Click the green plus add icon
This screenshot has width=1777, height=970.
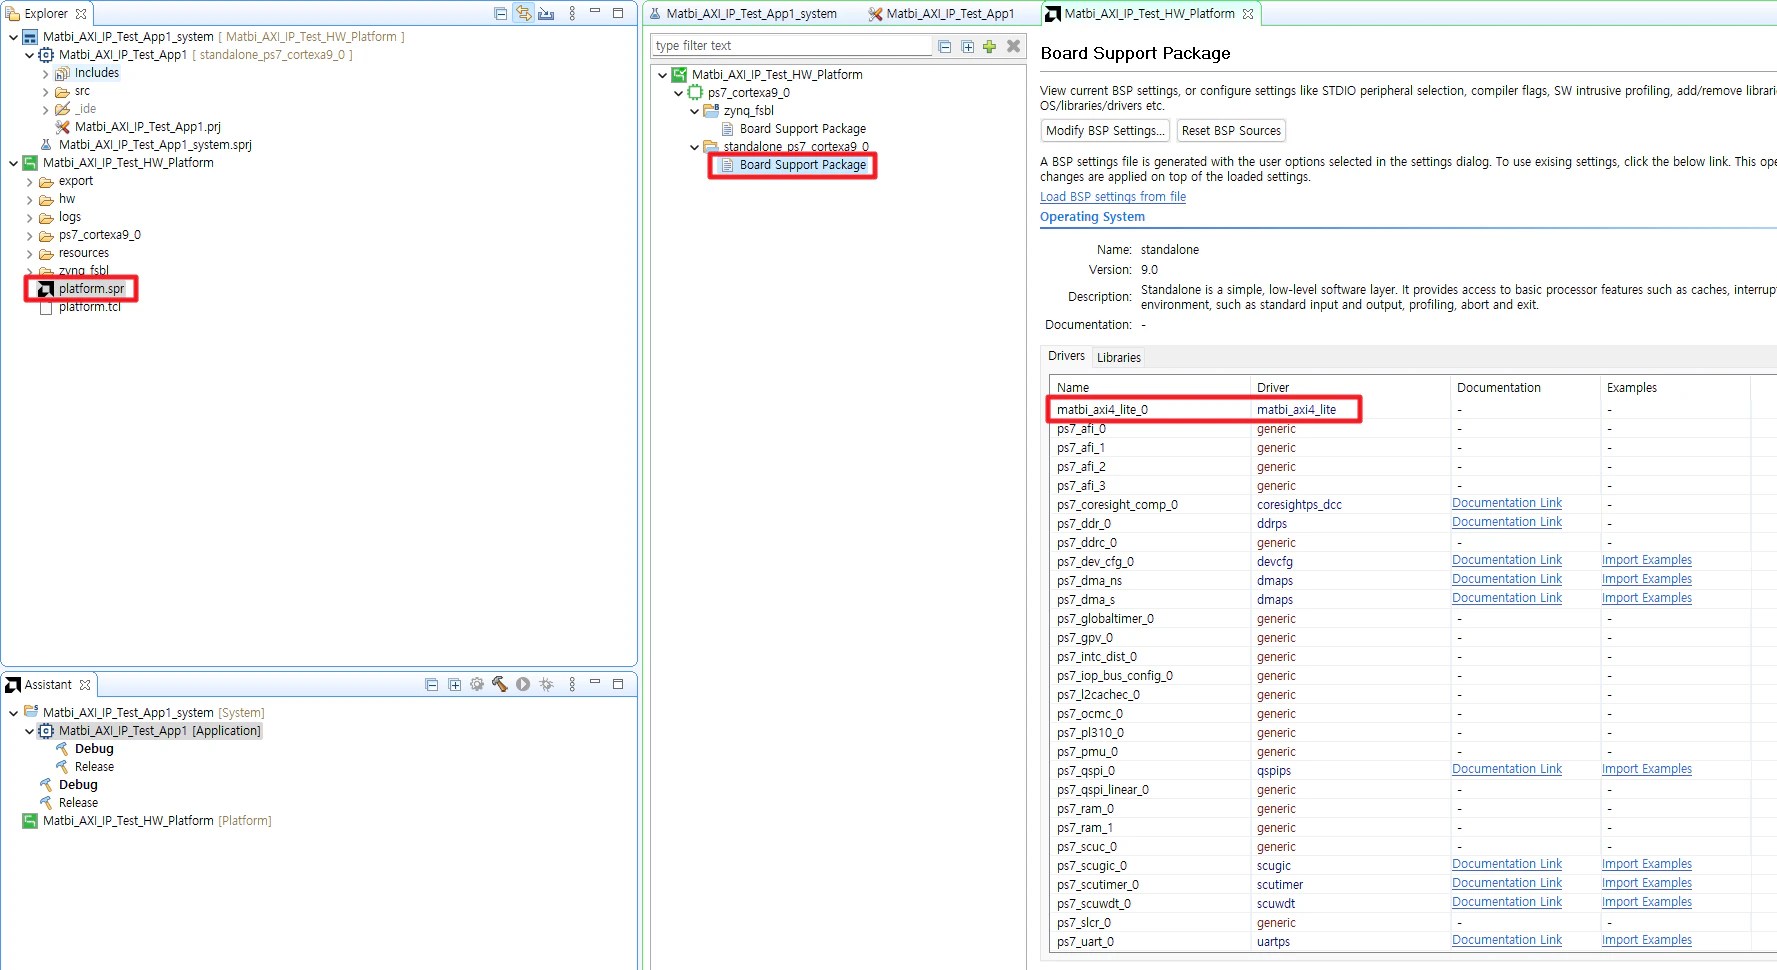989,46
